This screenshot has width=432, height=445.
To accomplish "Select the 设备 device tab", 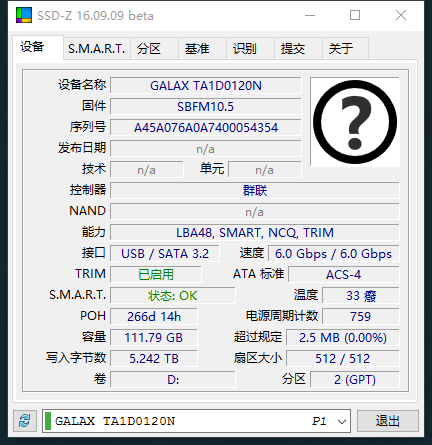I will (x=38, y=47).
